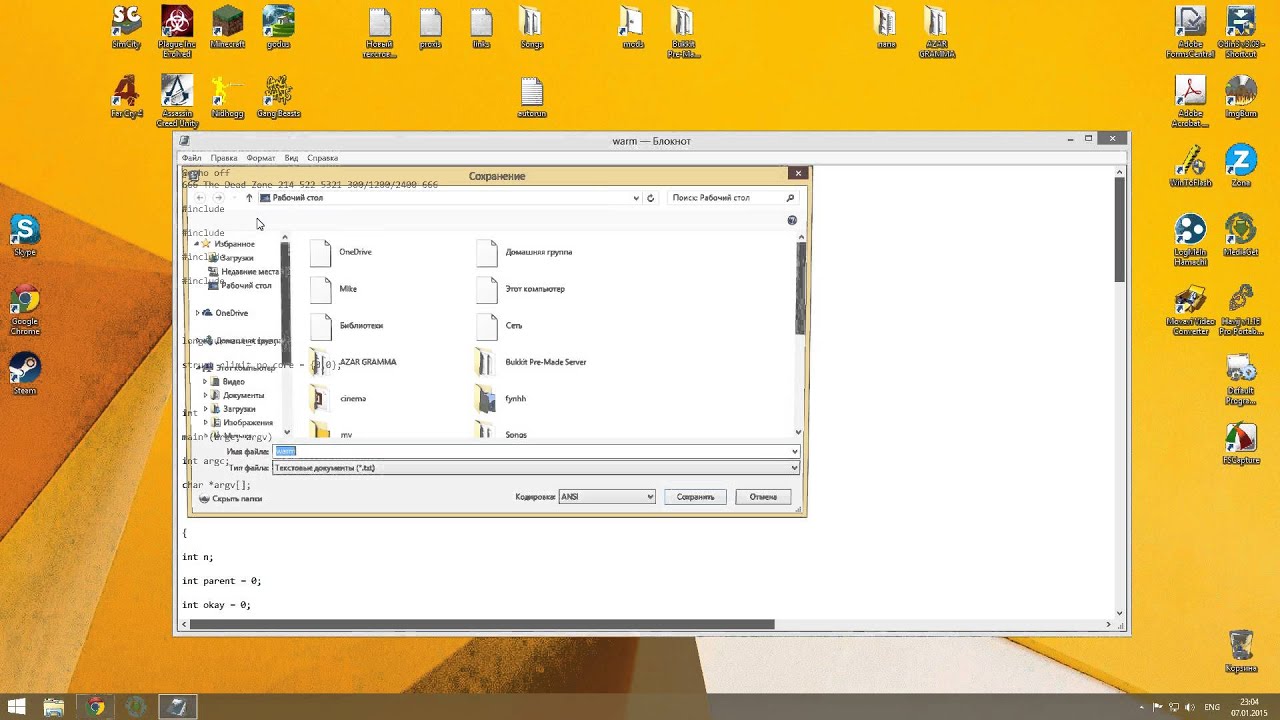Select Домашняя группа in the file list
The width and height of the screenshot is (1280, 720).
pyautogui.click(x=524, y=252)
